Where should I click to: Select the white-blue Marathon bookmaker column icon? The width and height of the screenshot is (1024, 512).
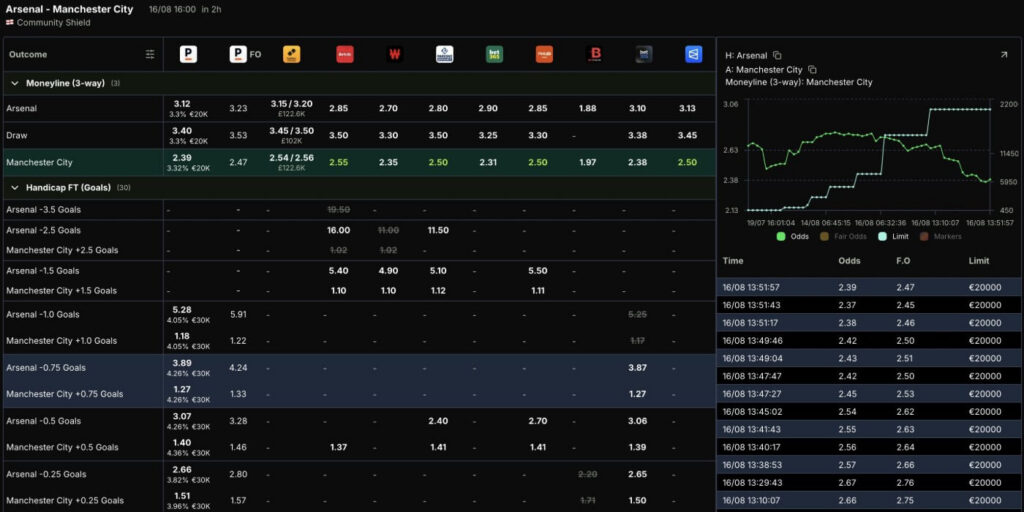(445, 54)
